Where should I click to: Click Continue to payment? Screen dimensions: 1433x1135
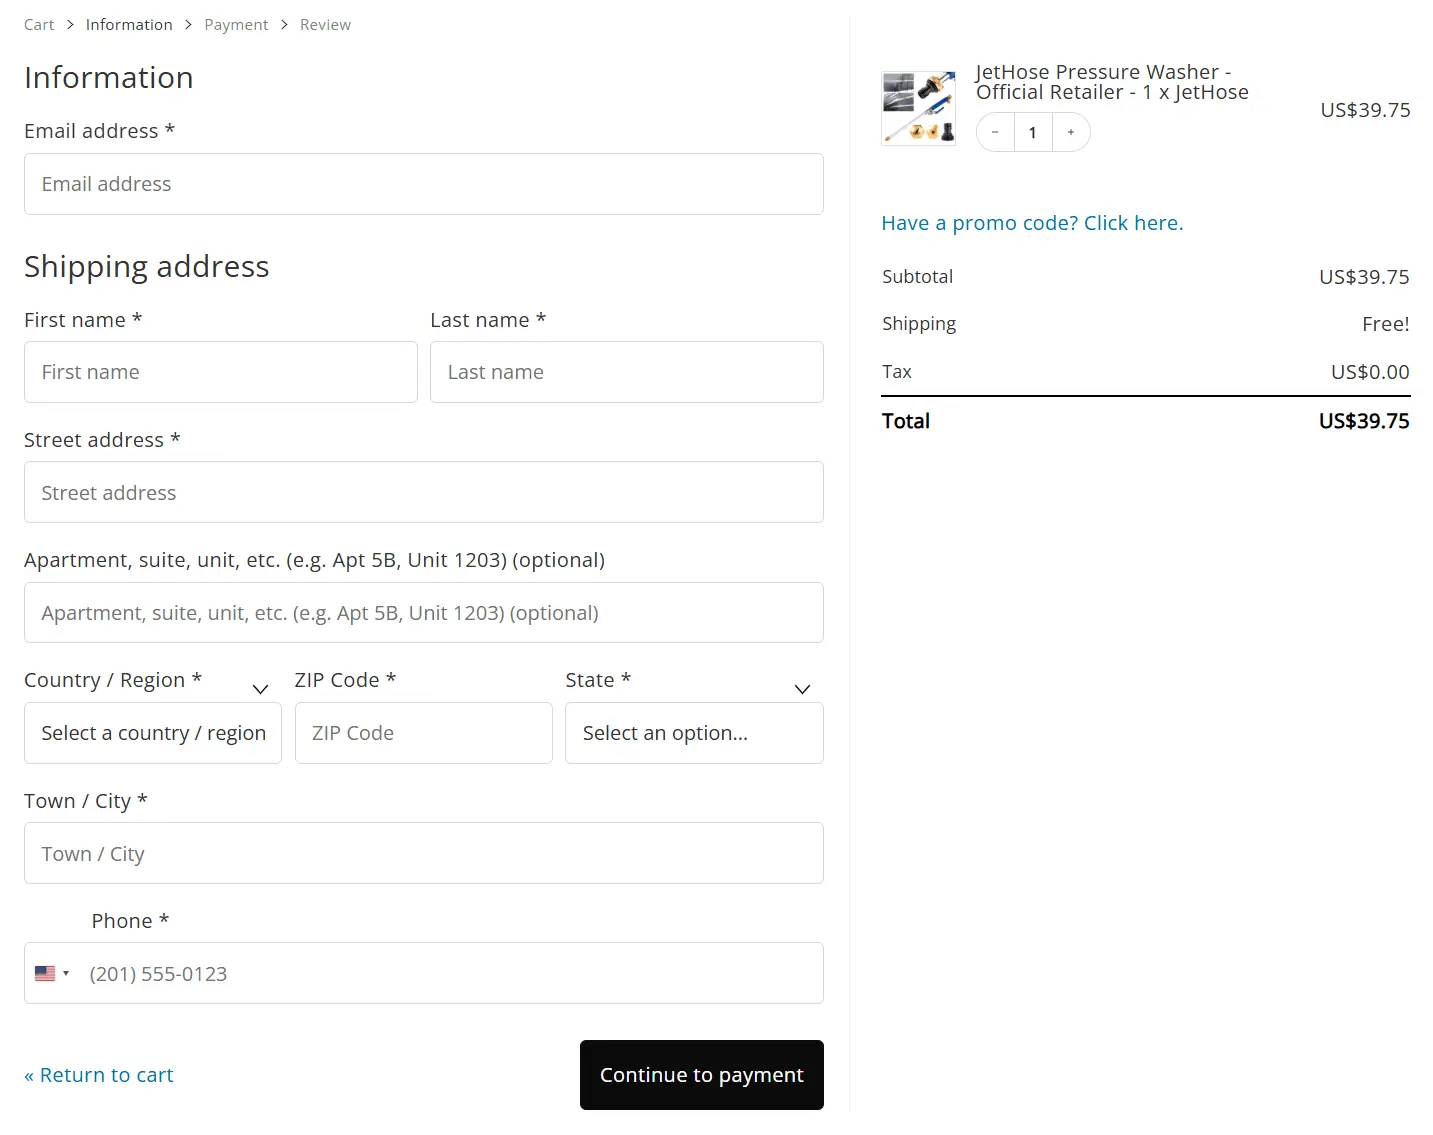coord(701,1074)
